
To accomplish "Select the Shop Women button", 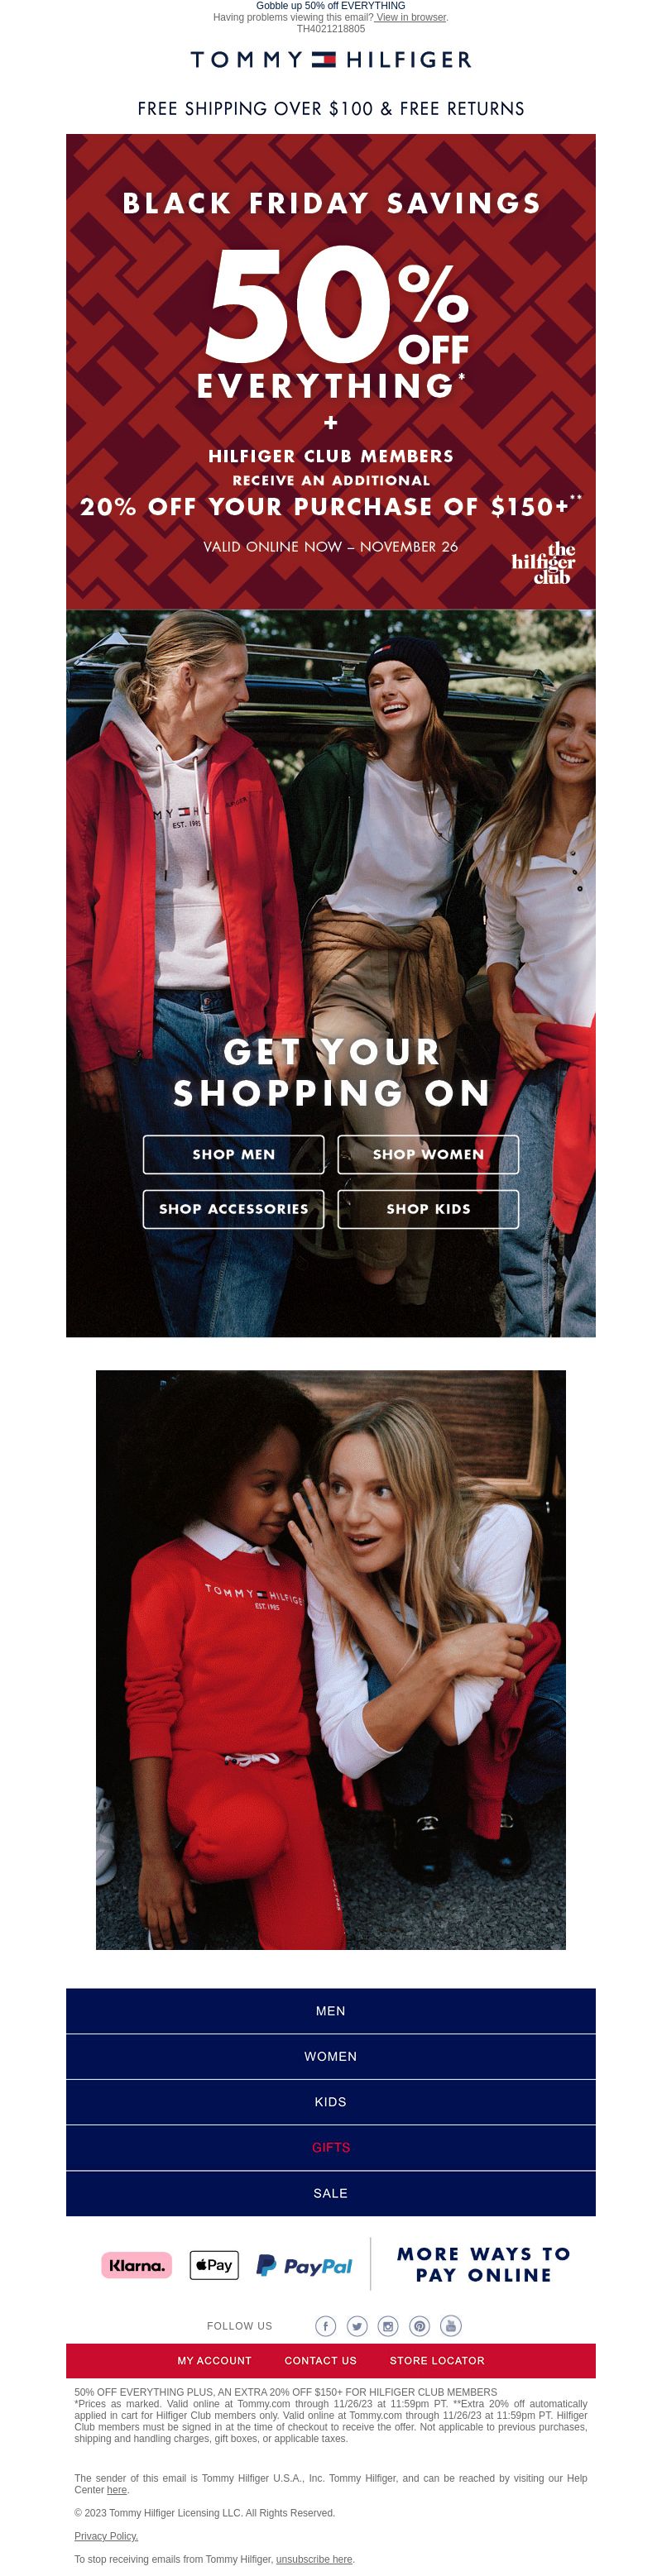I will click(428, 1154).
